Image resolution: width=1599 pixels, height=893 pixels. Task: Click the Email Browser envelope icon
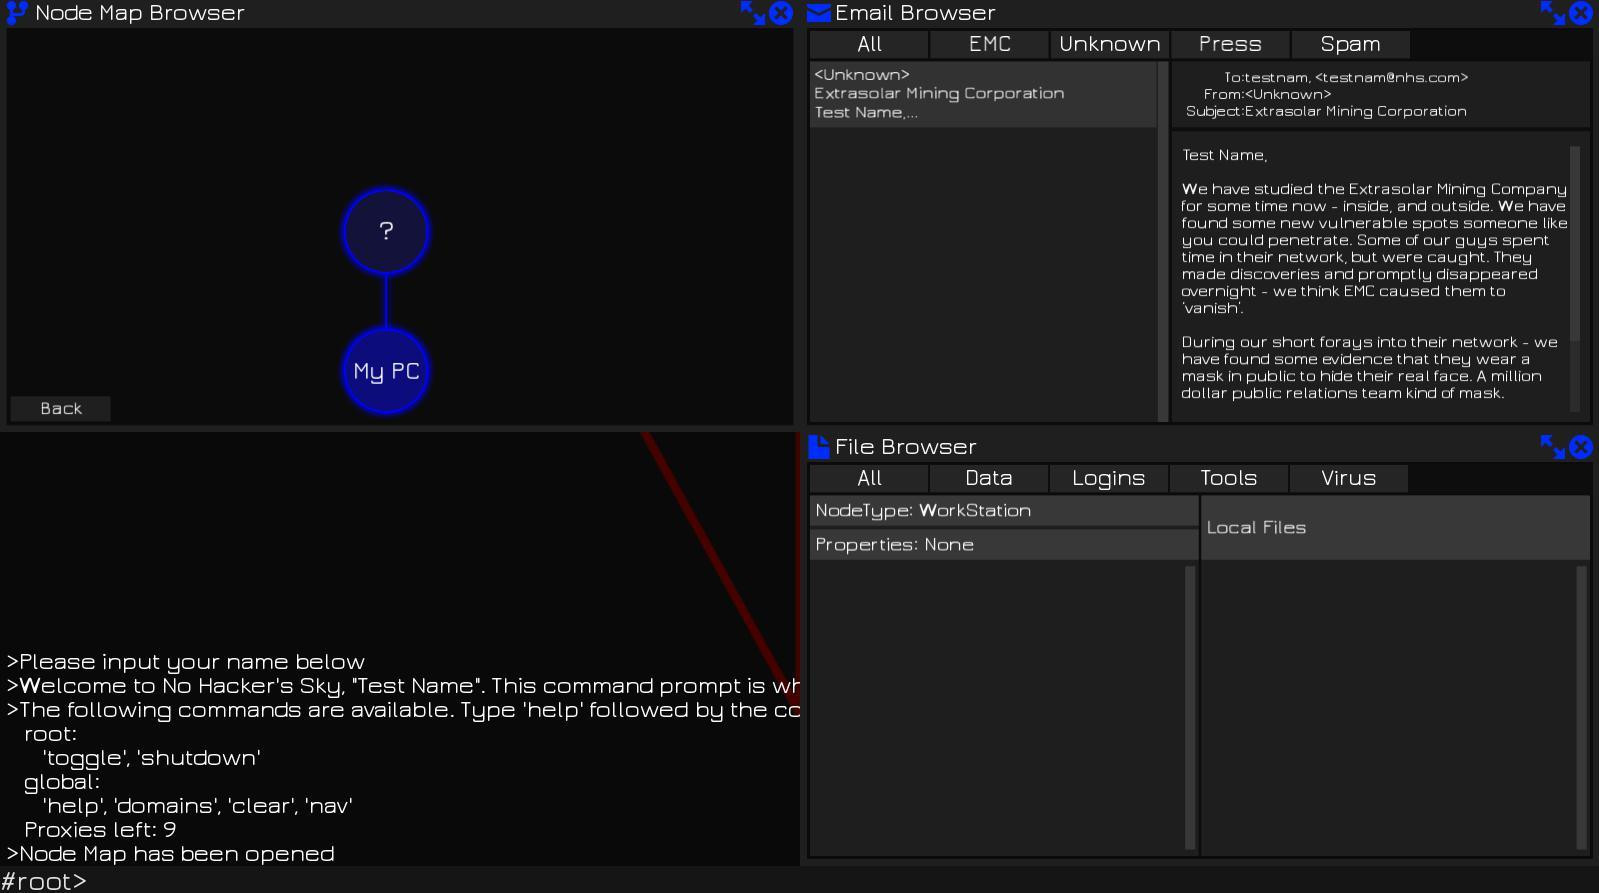point(818,12)
